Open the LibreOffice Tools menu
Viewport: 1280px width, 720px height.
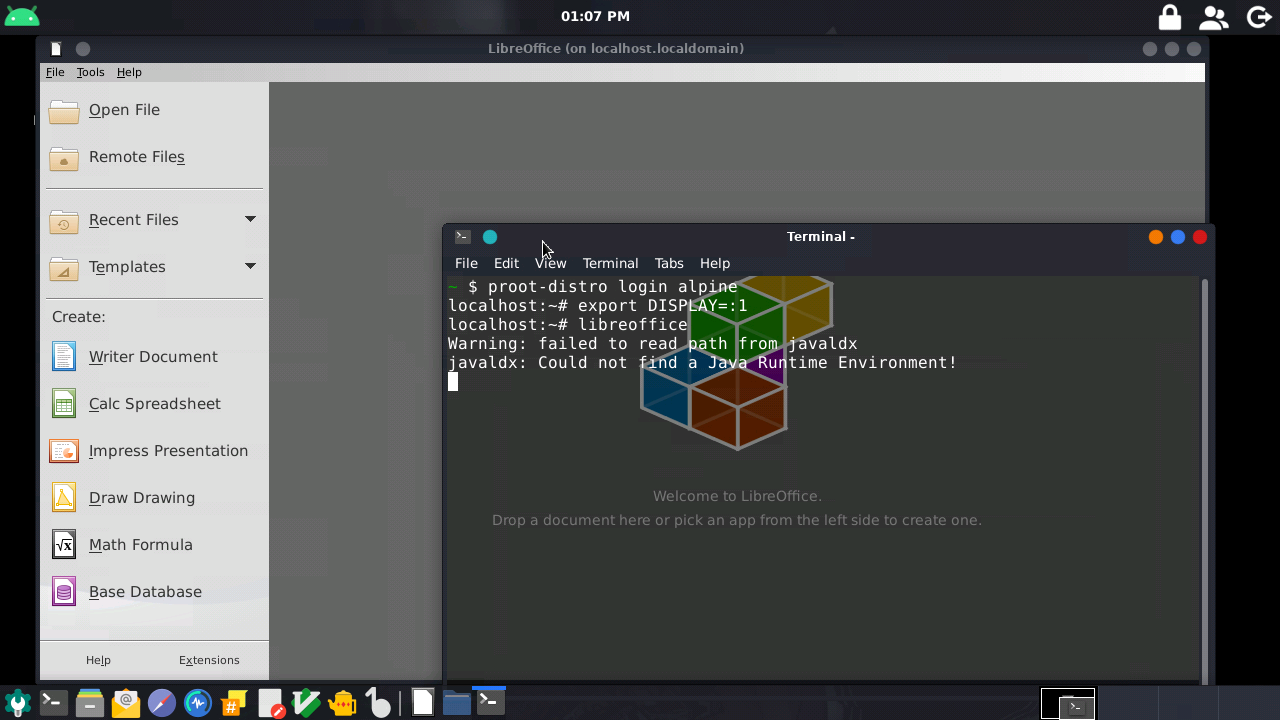[x=90, y=72]
